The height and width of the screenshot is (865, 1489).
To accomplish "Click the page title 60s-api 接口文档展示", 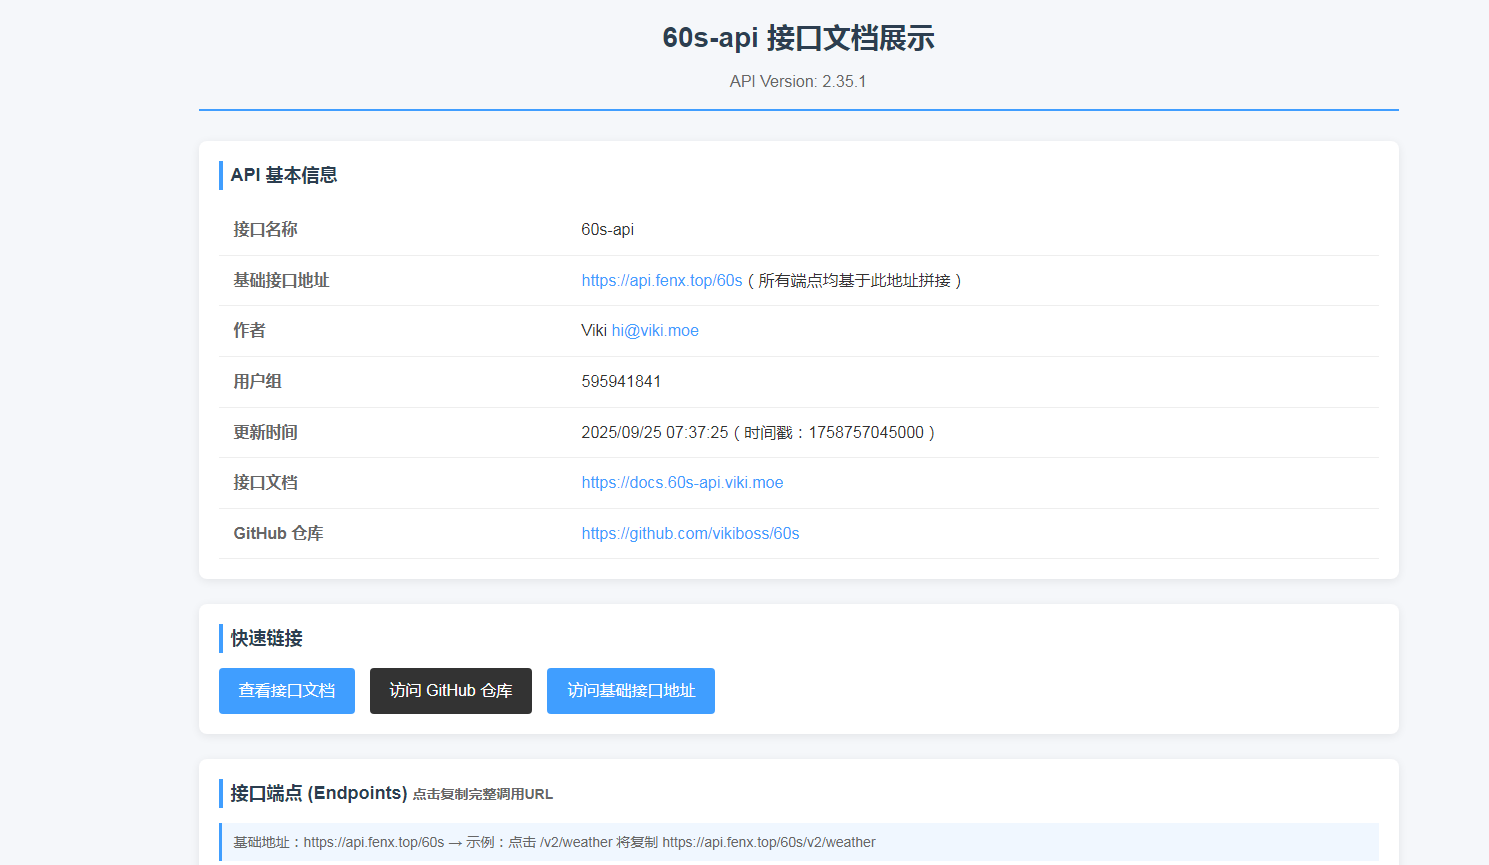I will pos(798,38).
